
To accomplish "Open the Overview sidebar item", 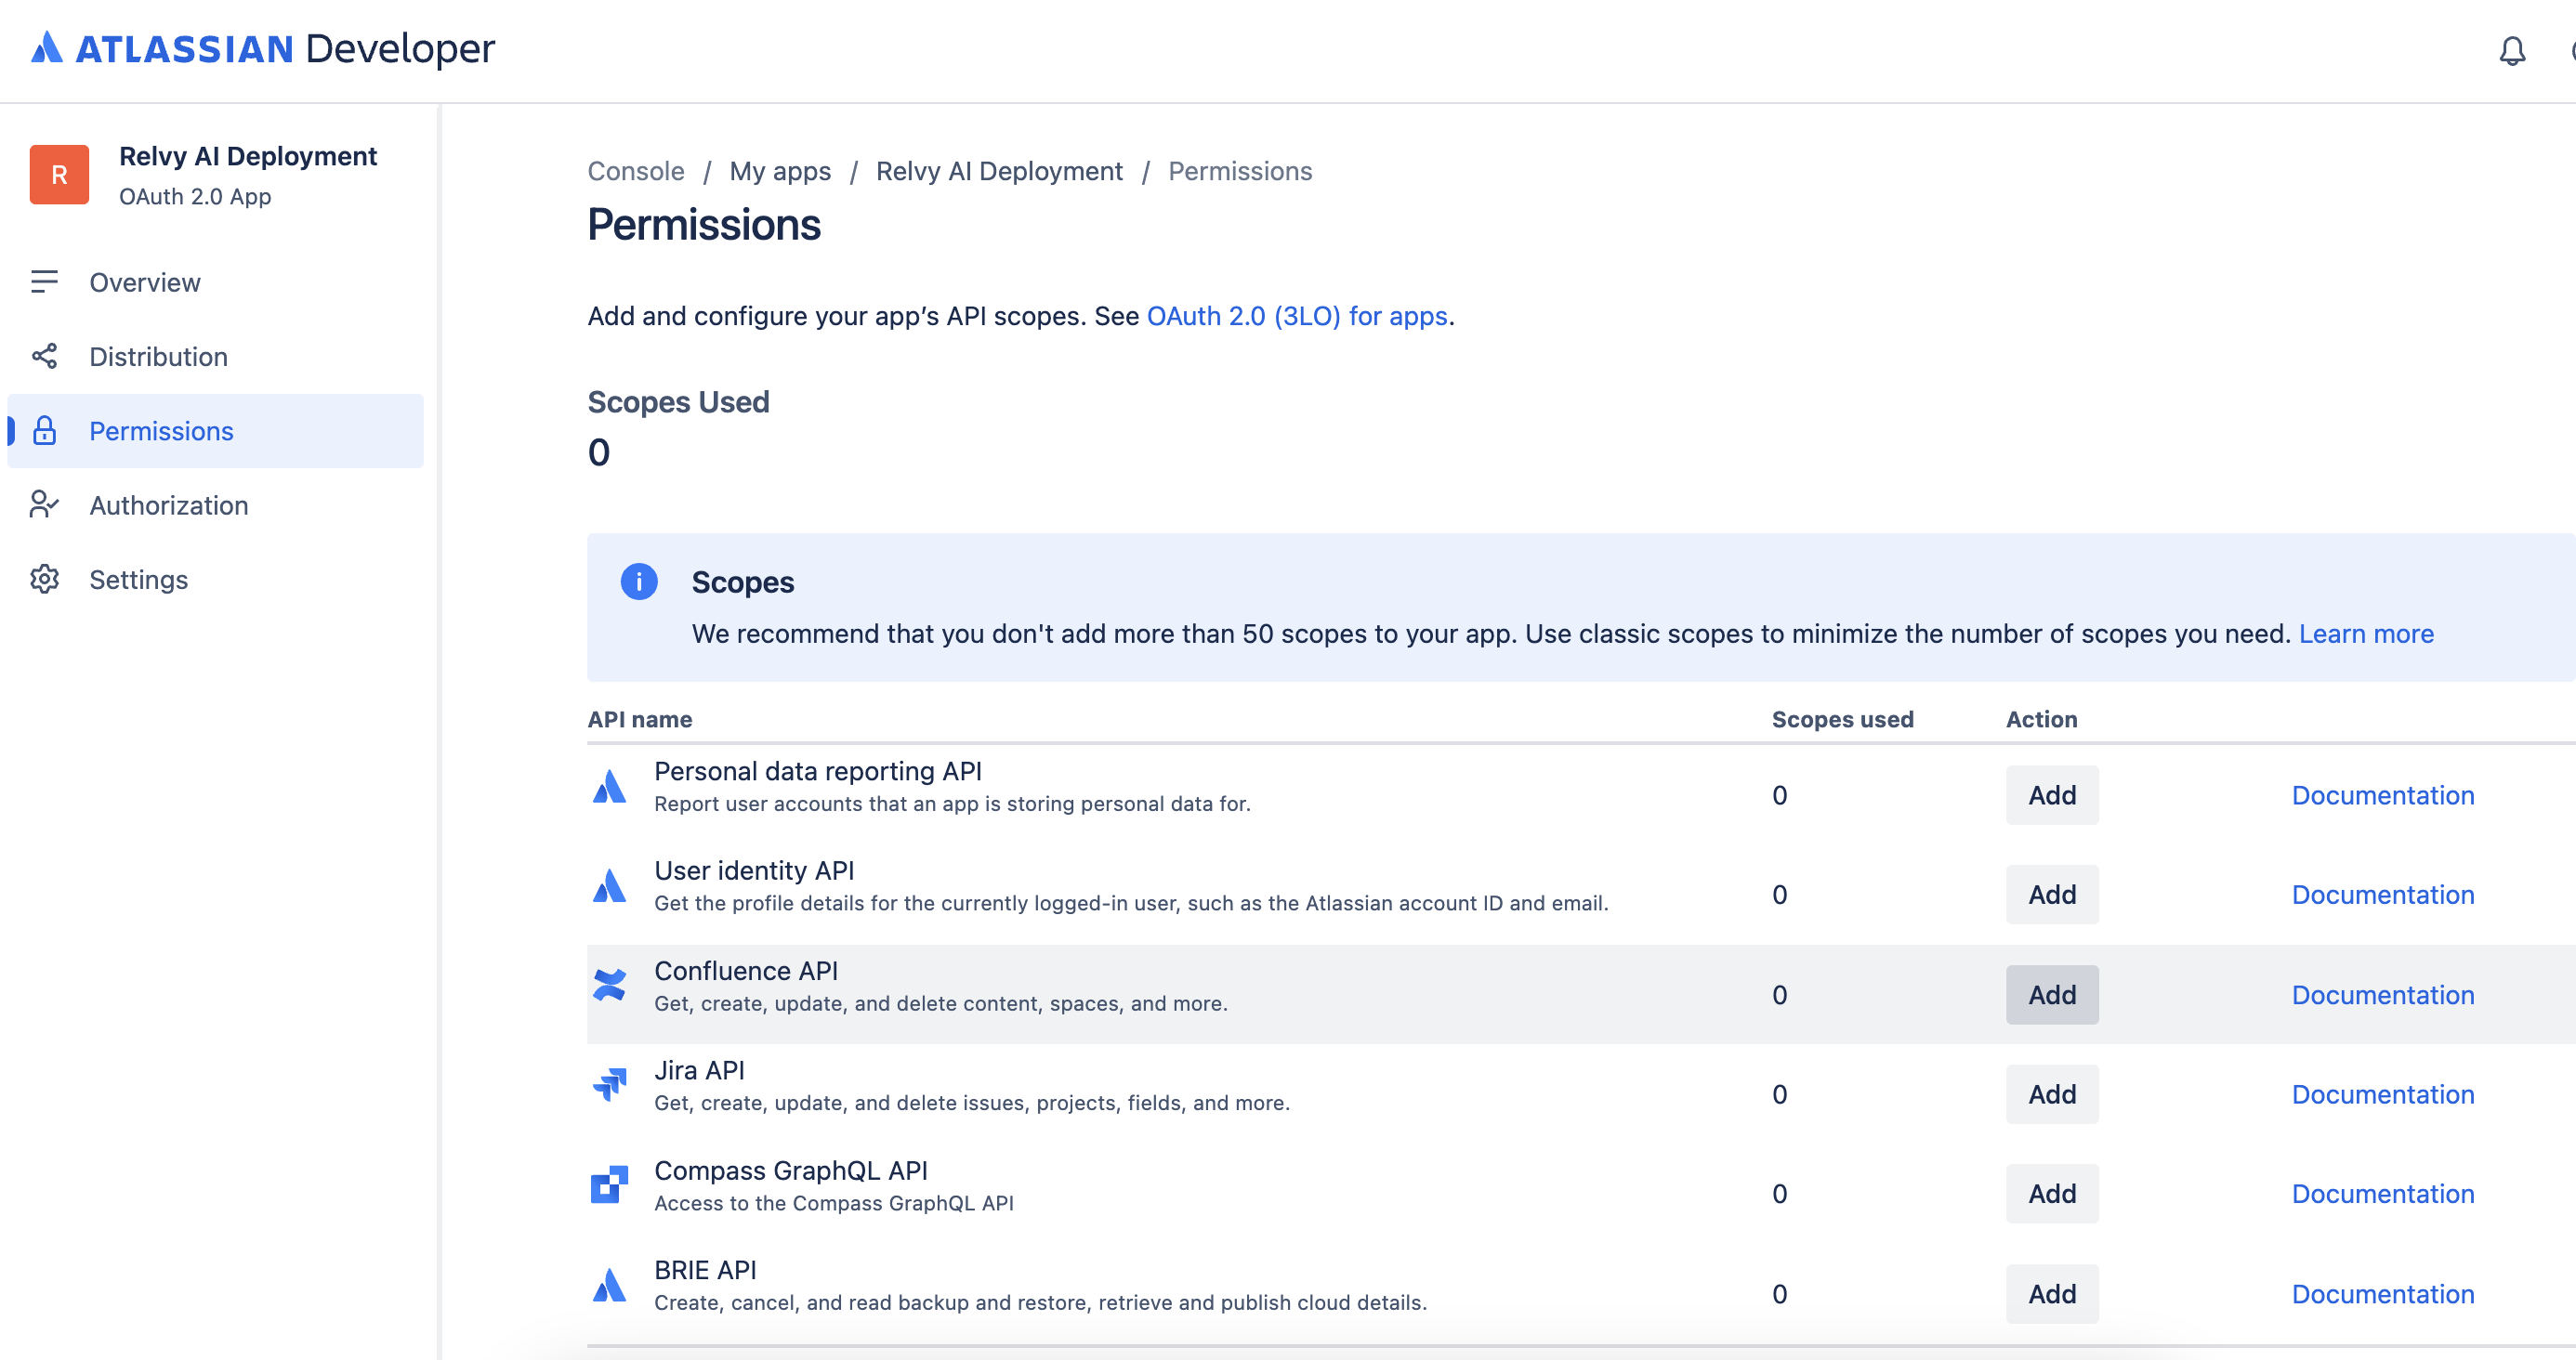I will pyautogui.click(x=145, y=283).
